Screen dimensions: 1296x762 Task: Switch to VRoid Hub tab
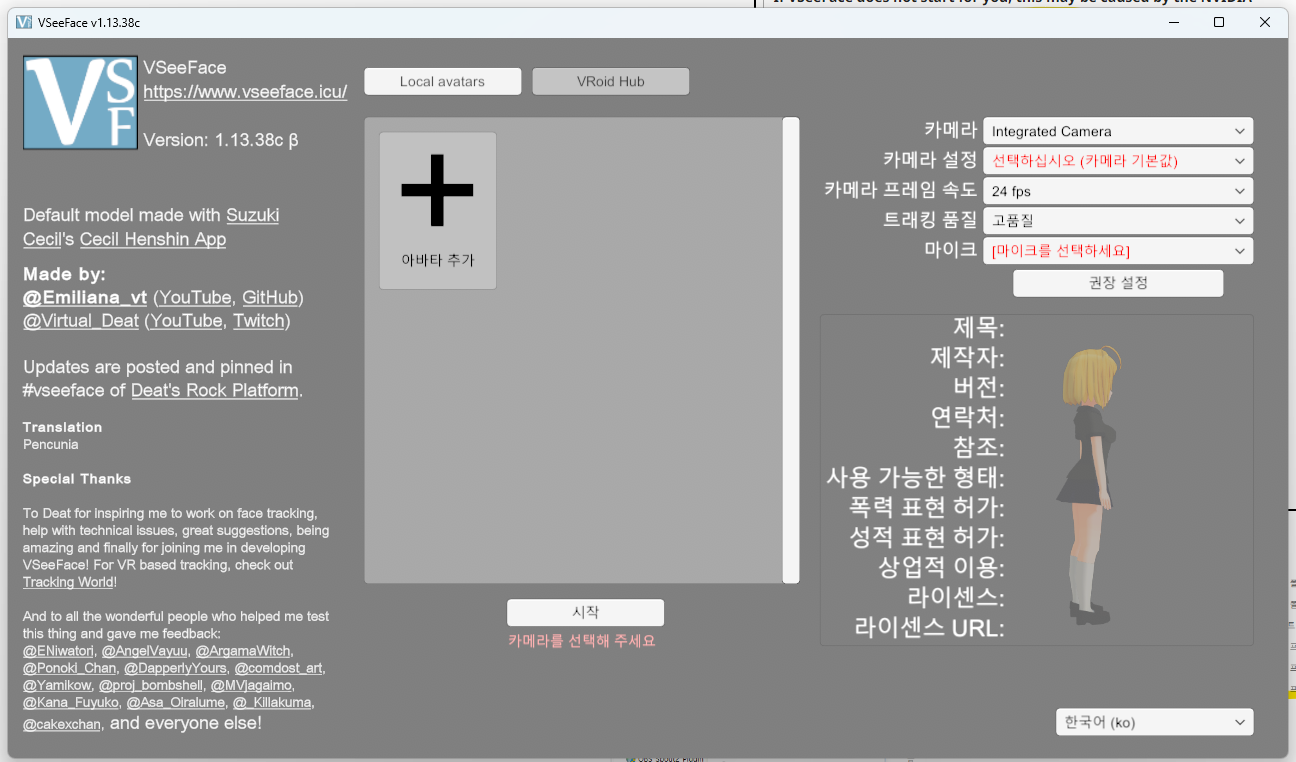(x=611, y=82)
